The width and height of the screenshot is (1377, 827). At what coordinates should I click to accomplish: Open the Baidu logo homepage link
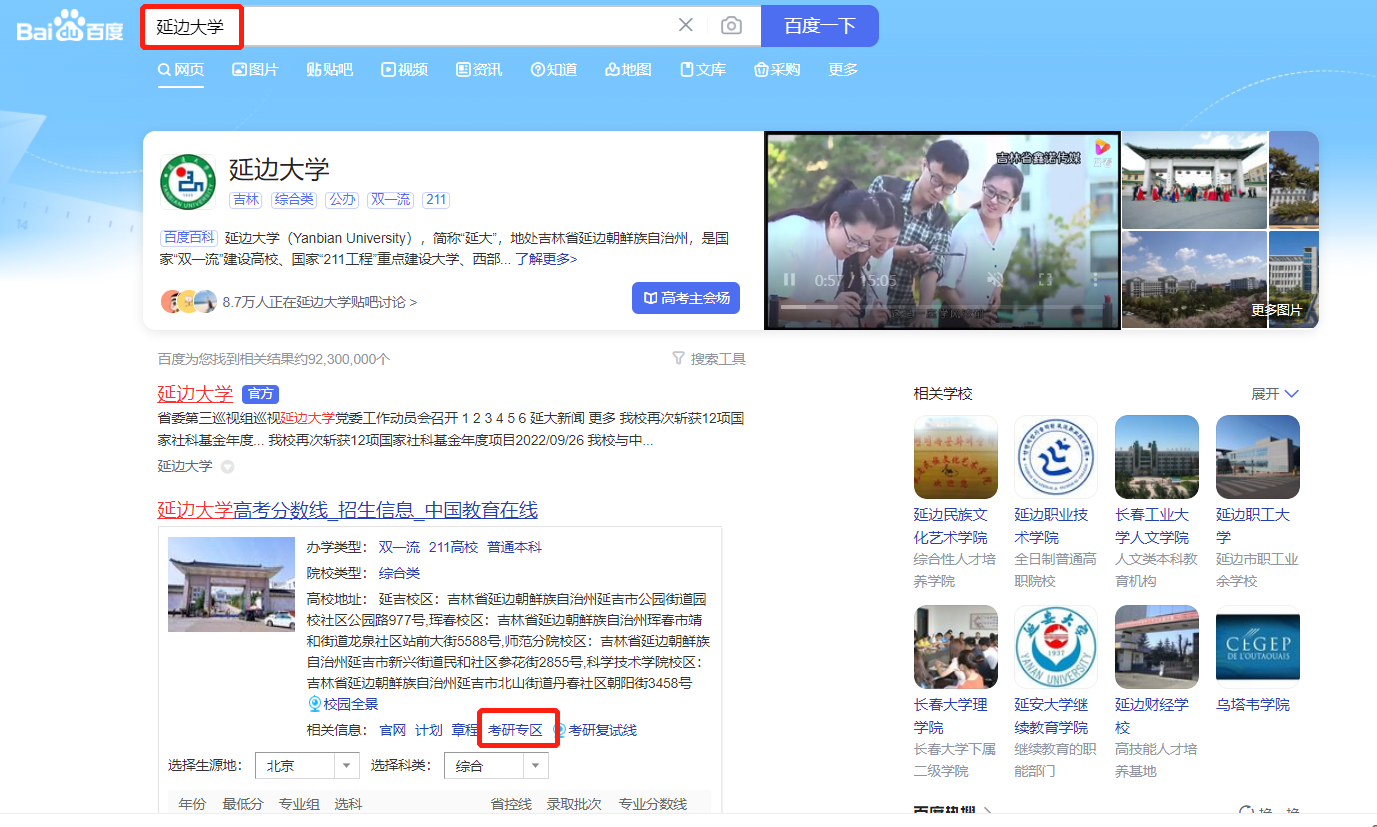70,26
